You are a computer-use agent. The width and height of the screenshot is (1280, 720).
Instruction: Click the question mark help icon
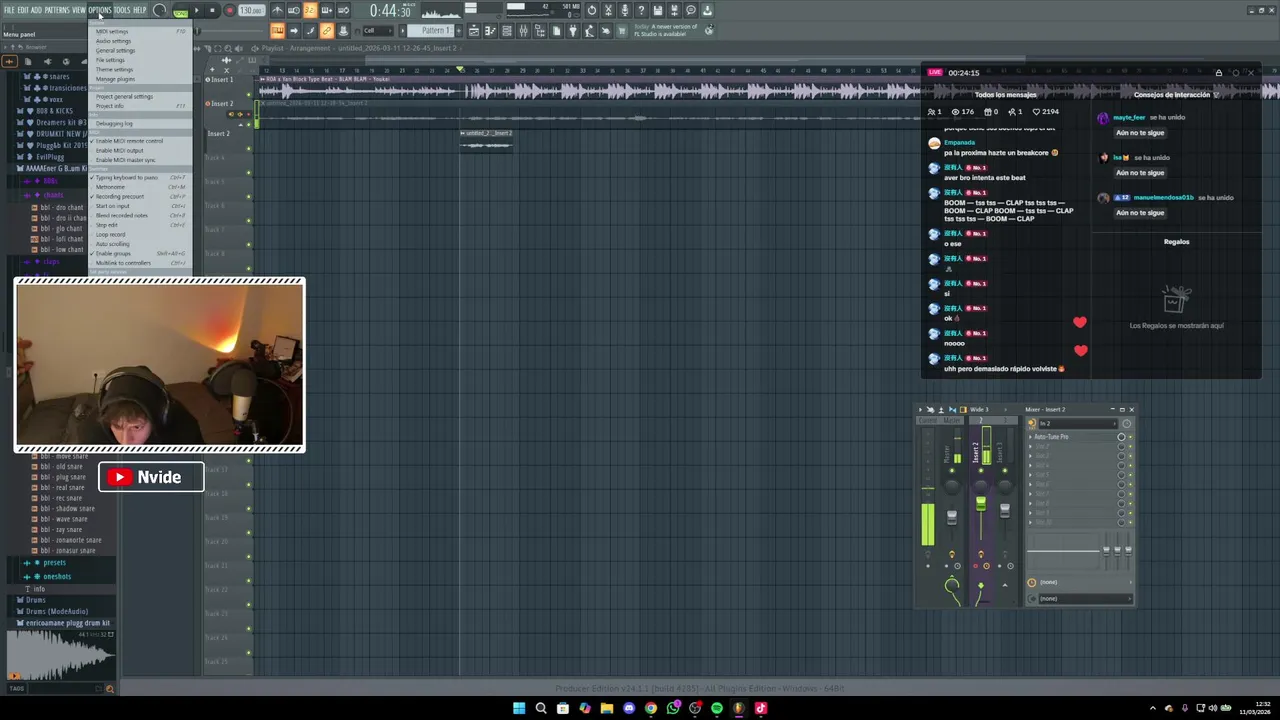641,10
